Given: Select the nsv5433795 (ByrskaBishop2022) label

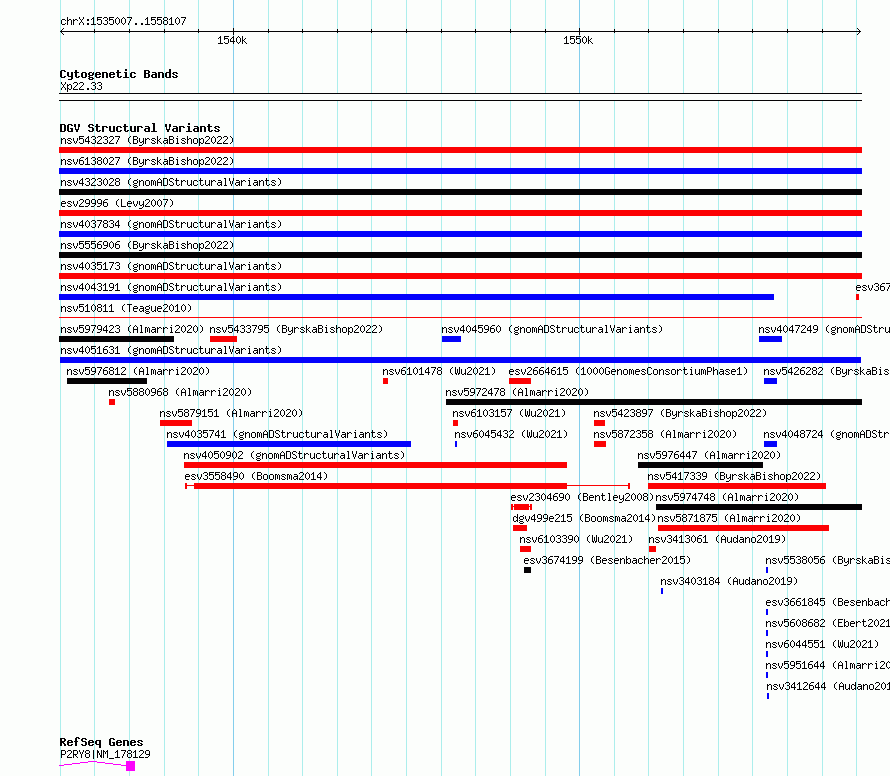Looking at the screenshot, I should (296, 329).
